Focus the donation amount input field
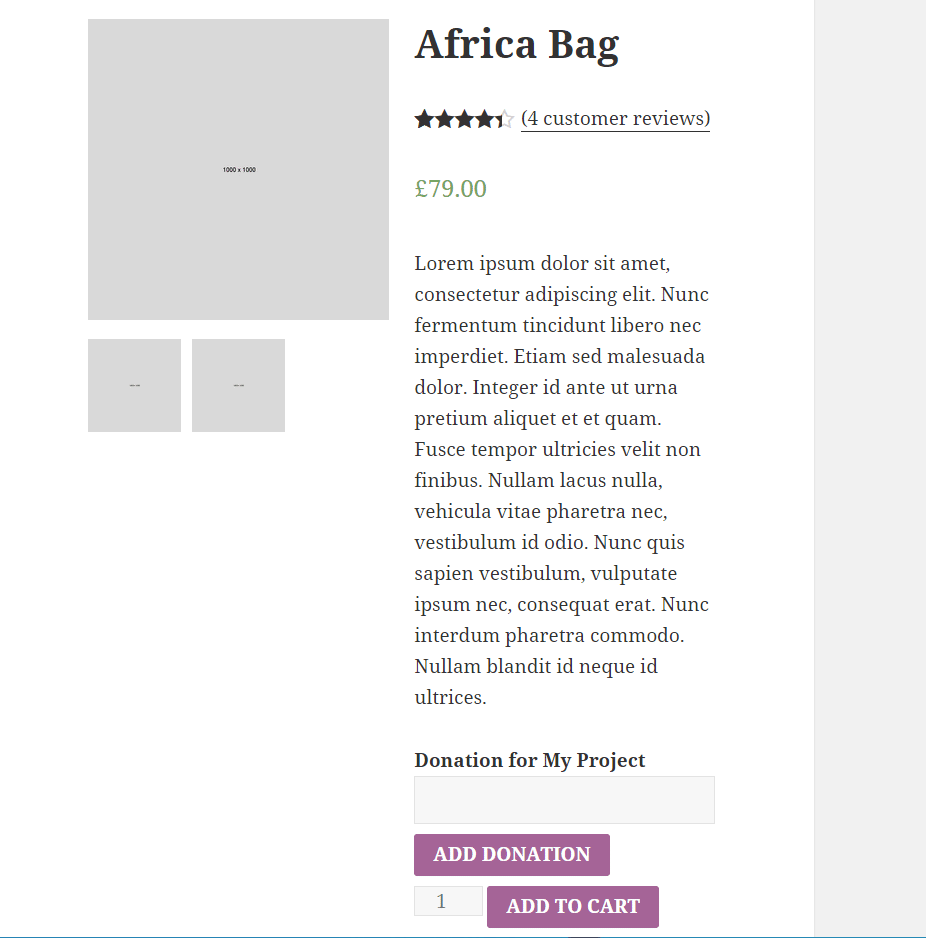The height and width of the screenshot is (938, 926). click(564, 800)
